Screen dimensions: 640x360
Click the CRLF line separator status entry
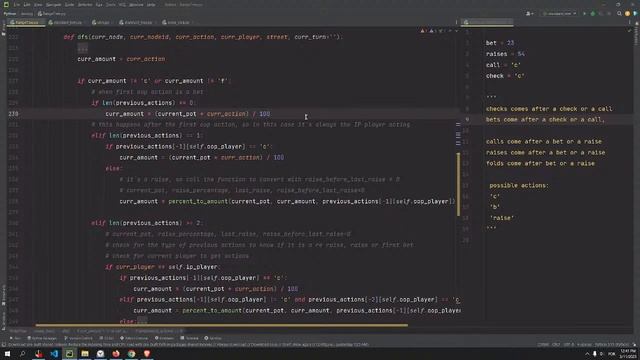[x=556, y=345]
